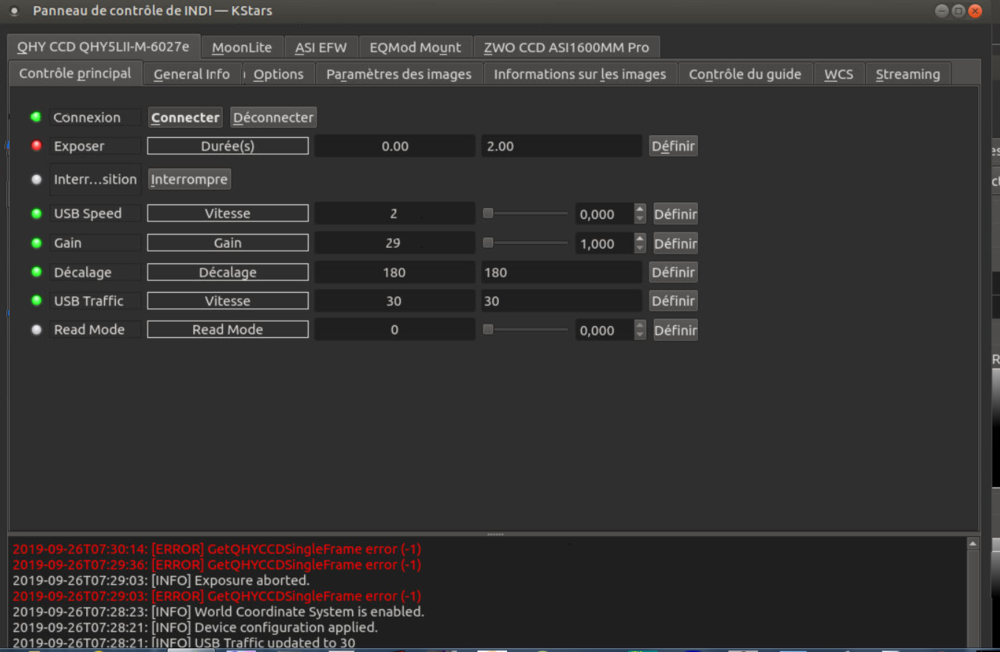Screen dimensions: 1000x652
Task: Click the USB Speed status indicator
Action: 36,213
